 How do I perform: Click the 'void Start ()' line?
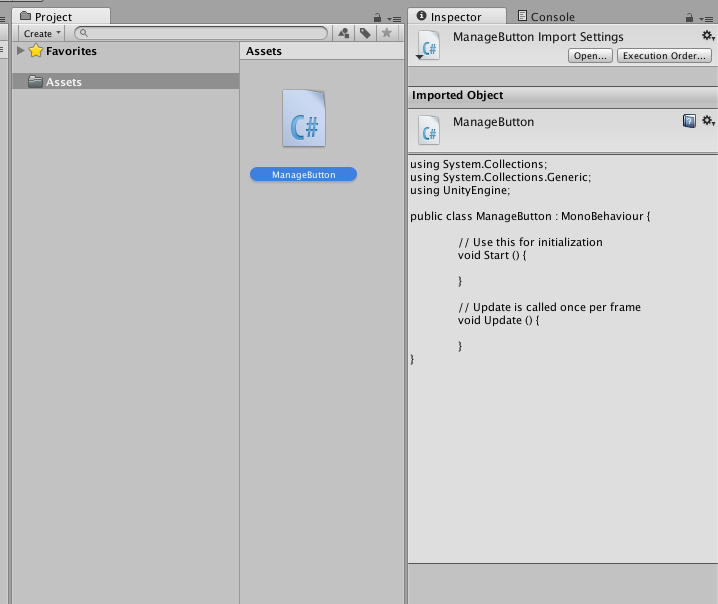[x=492, y=255]
